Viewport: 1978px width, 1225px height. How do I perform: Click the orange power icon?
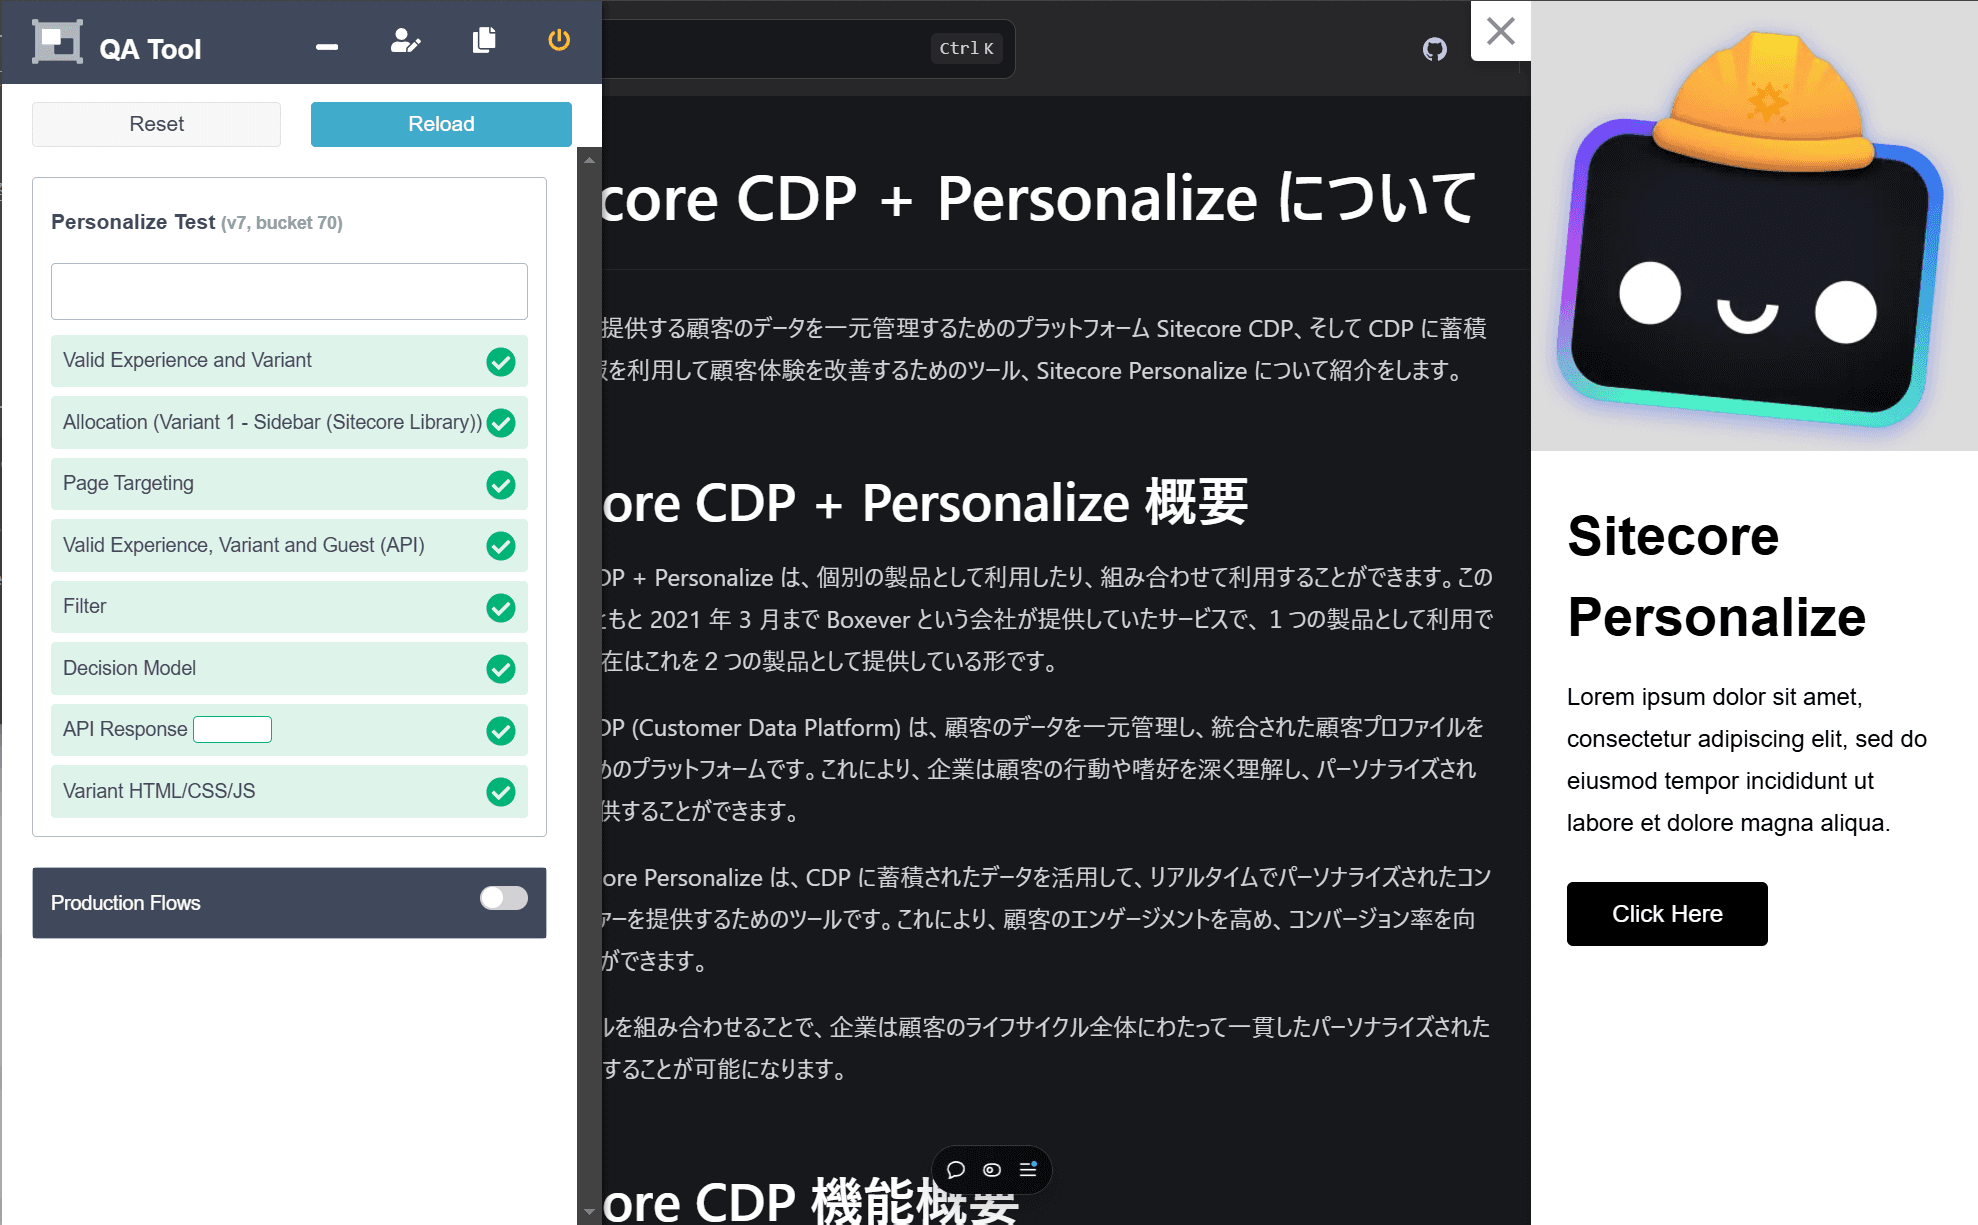click(559, 40)
